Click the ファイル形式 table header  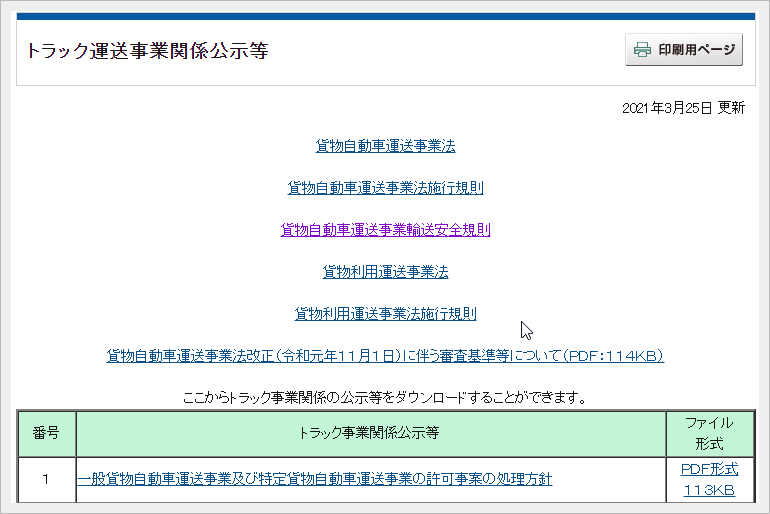coord(710,433)
